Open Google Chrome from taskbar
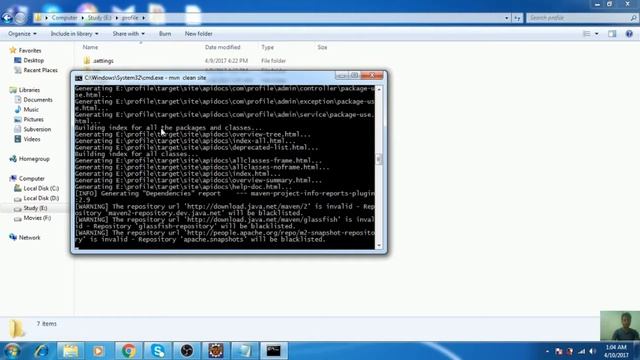Image resolution: width=640 pixels, height=360 pixels. pyautogui.click(x=128, y=351)
